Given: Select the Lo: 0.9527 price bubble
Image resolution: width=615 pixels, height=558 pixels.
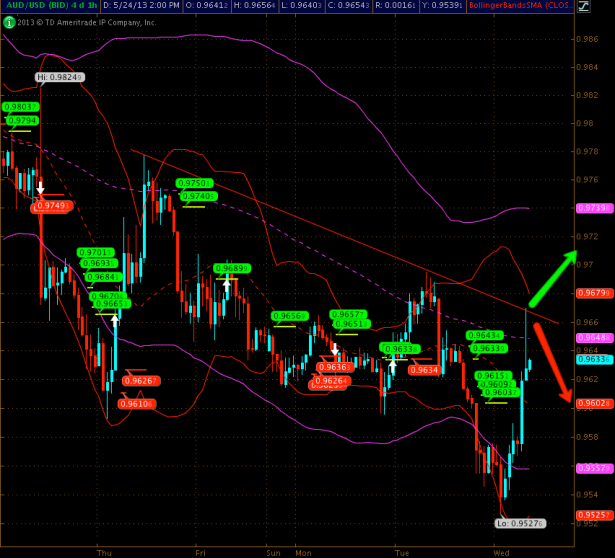Looking at the screenshot, I should [520, 522].
